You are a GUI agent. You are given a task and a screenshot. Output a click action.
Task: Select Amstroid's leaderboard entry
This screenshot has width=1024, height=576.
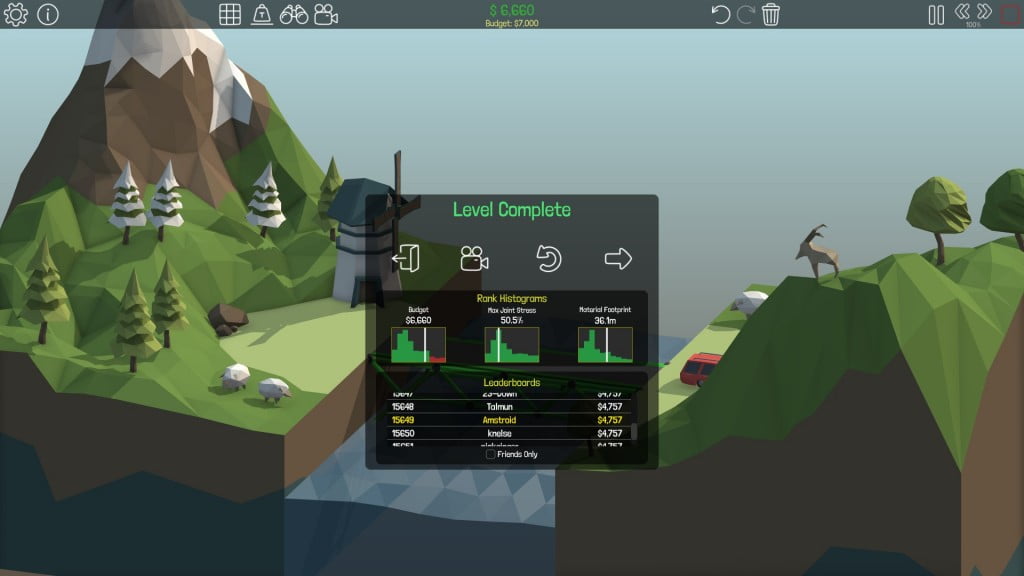click(x=500, y=419)
